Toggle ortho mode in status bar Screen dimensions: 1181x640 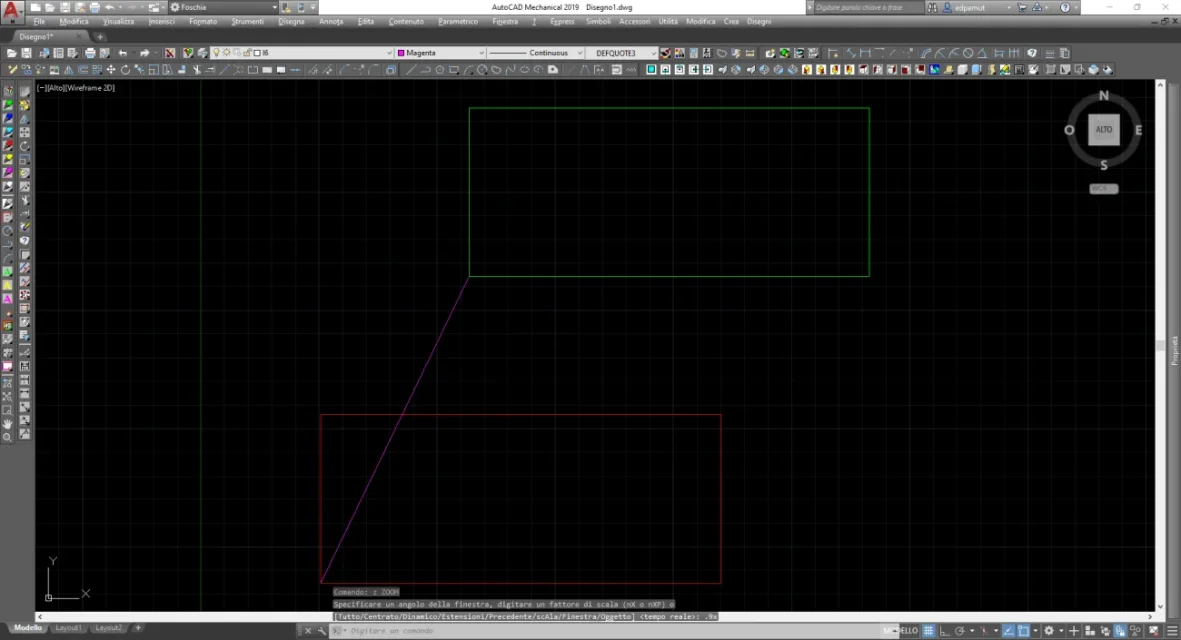(945, 631)
